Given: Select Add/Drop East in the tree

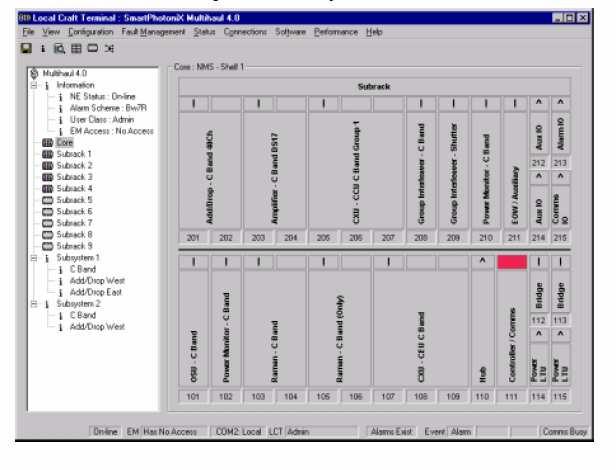Looking at the screenshot, I should [96, 293].
